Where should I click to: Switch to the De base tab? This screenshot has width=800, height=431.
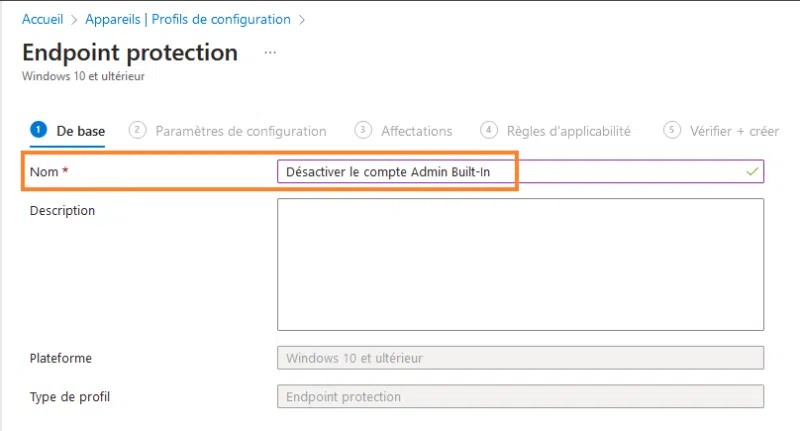pos(80,131)
